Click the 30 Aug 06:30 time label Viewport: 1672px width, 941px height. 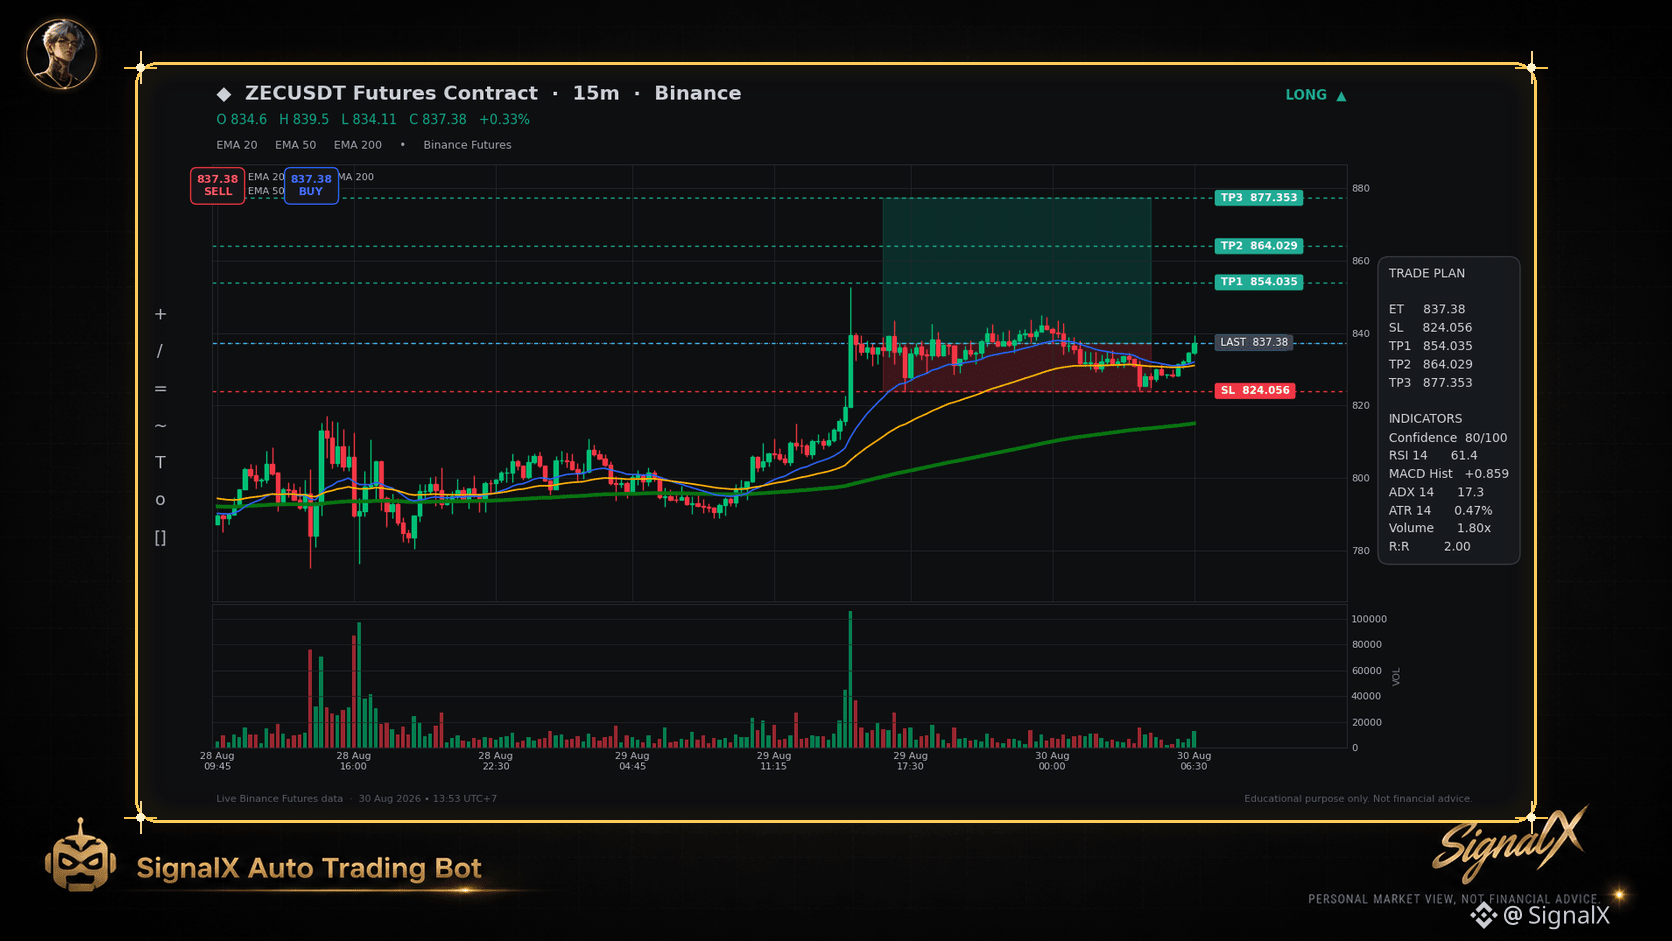1194,761
